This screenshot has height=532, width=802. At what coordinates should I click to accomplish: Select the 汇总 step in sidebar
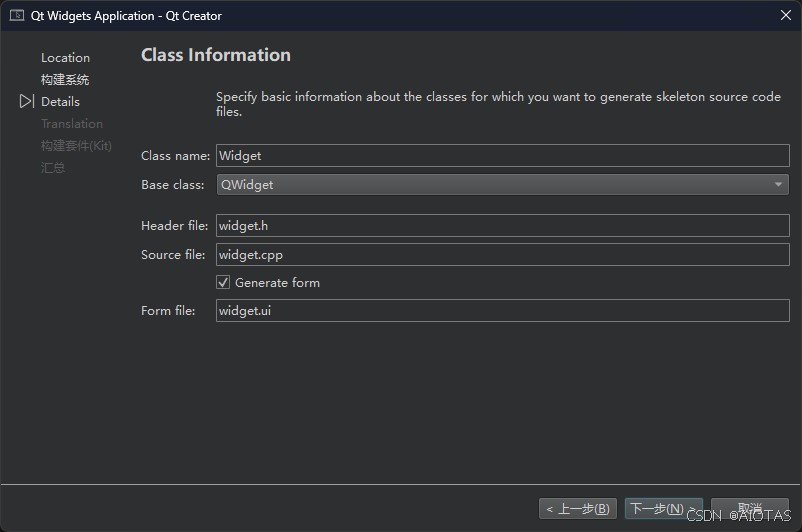[x=53, y=168]
